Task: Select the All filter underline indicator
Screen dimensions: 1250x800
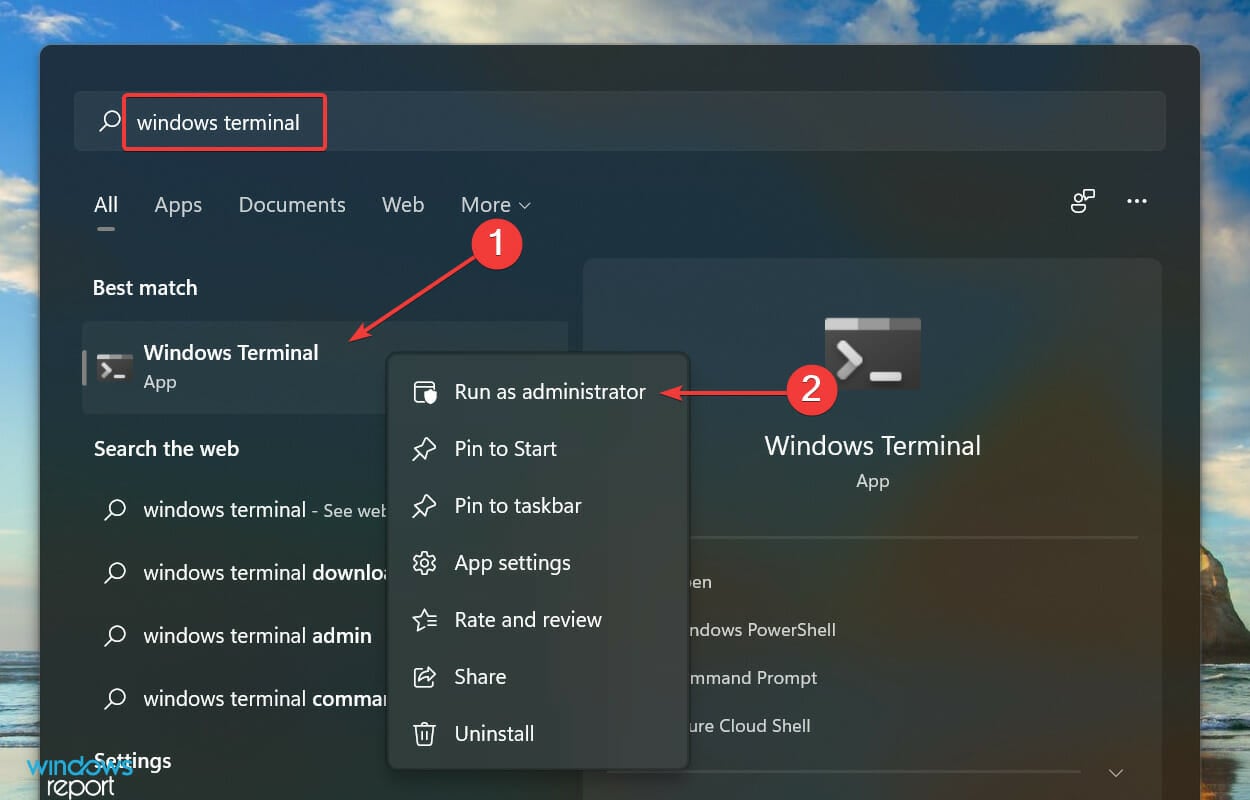Action: tap(106, 230)
